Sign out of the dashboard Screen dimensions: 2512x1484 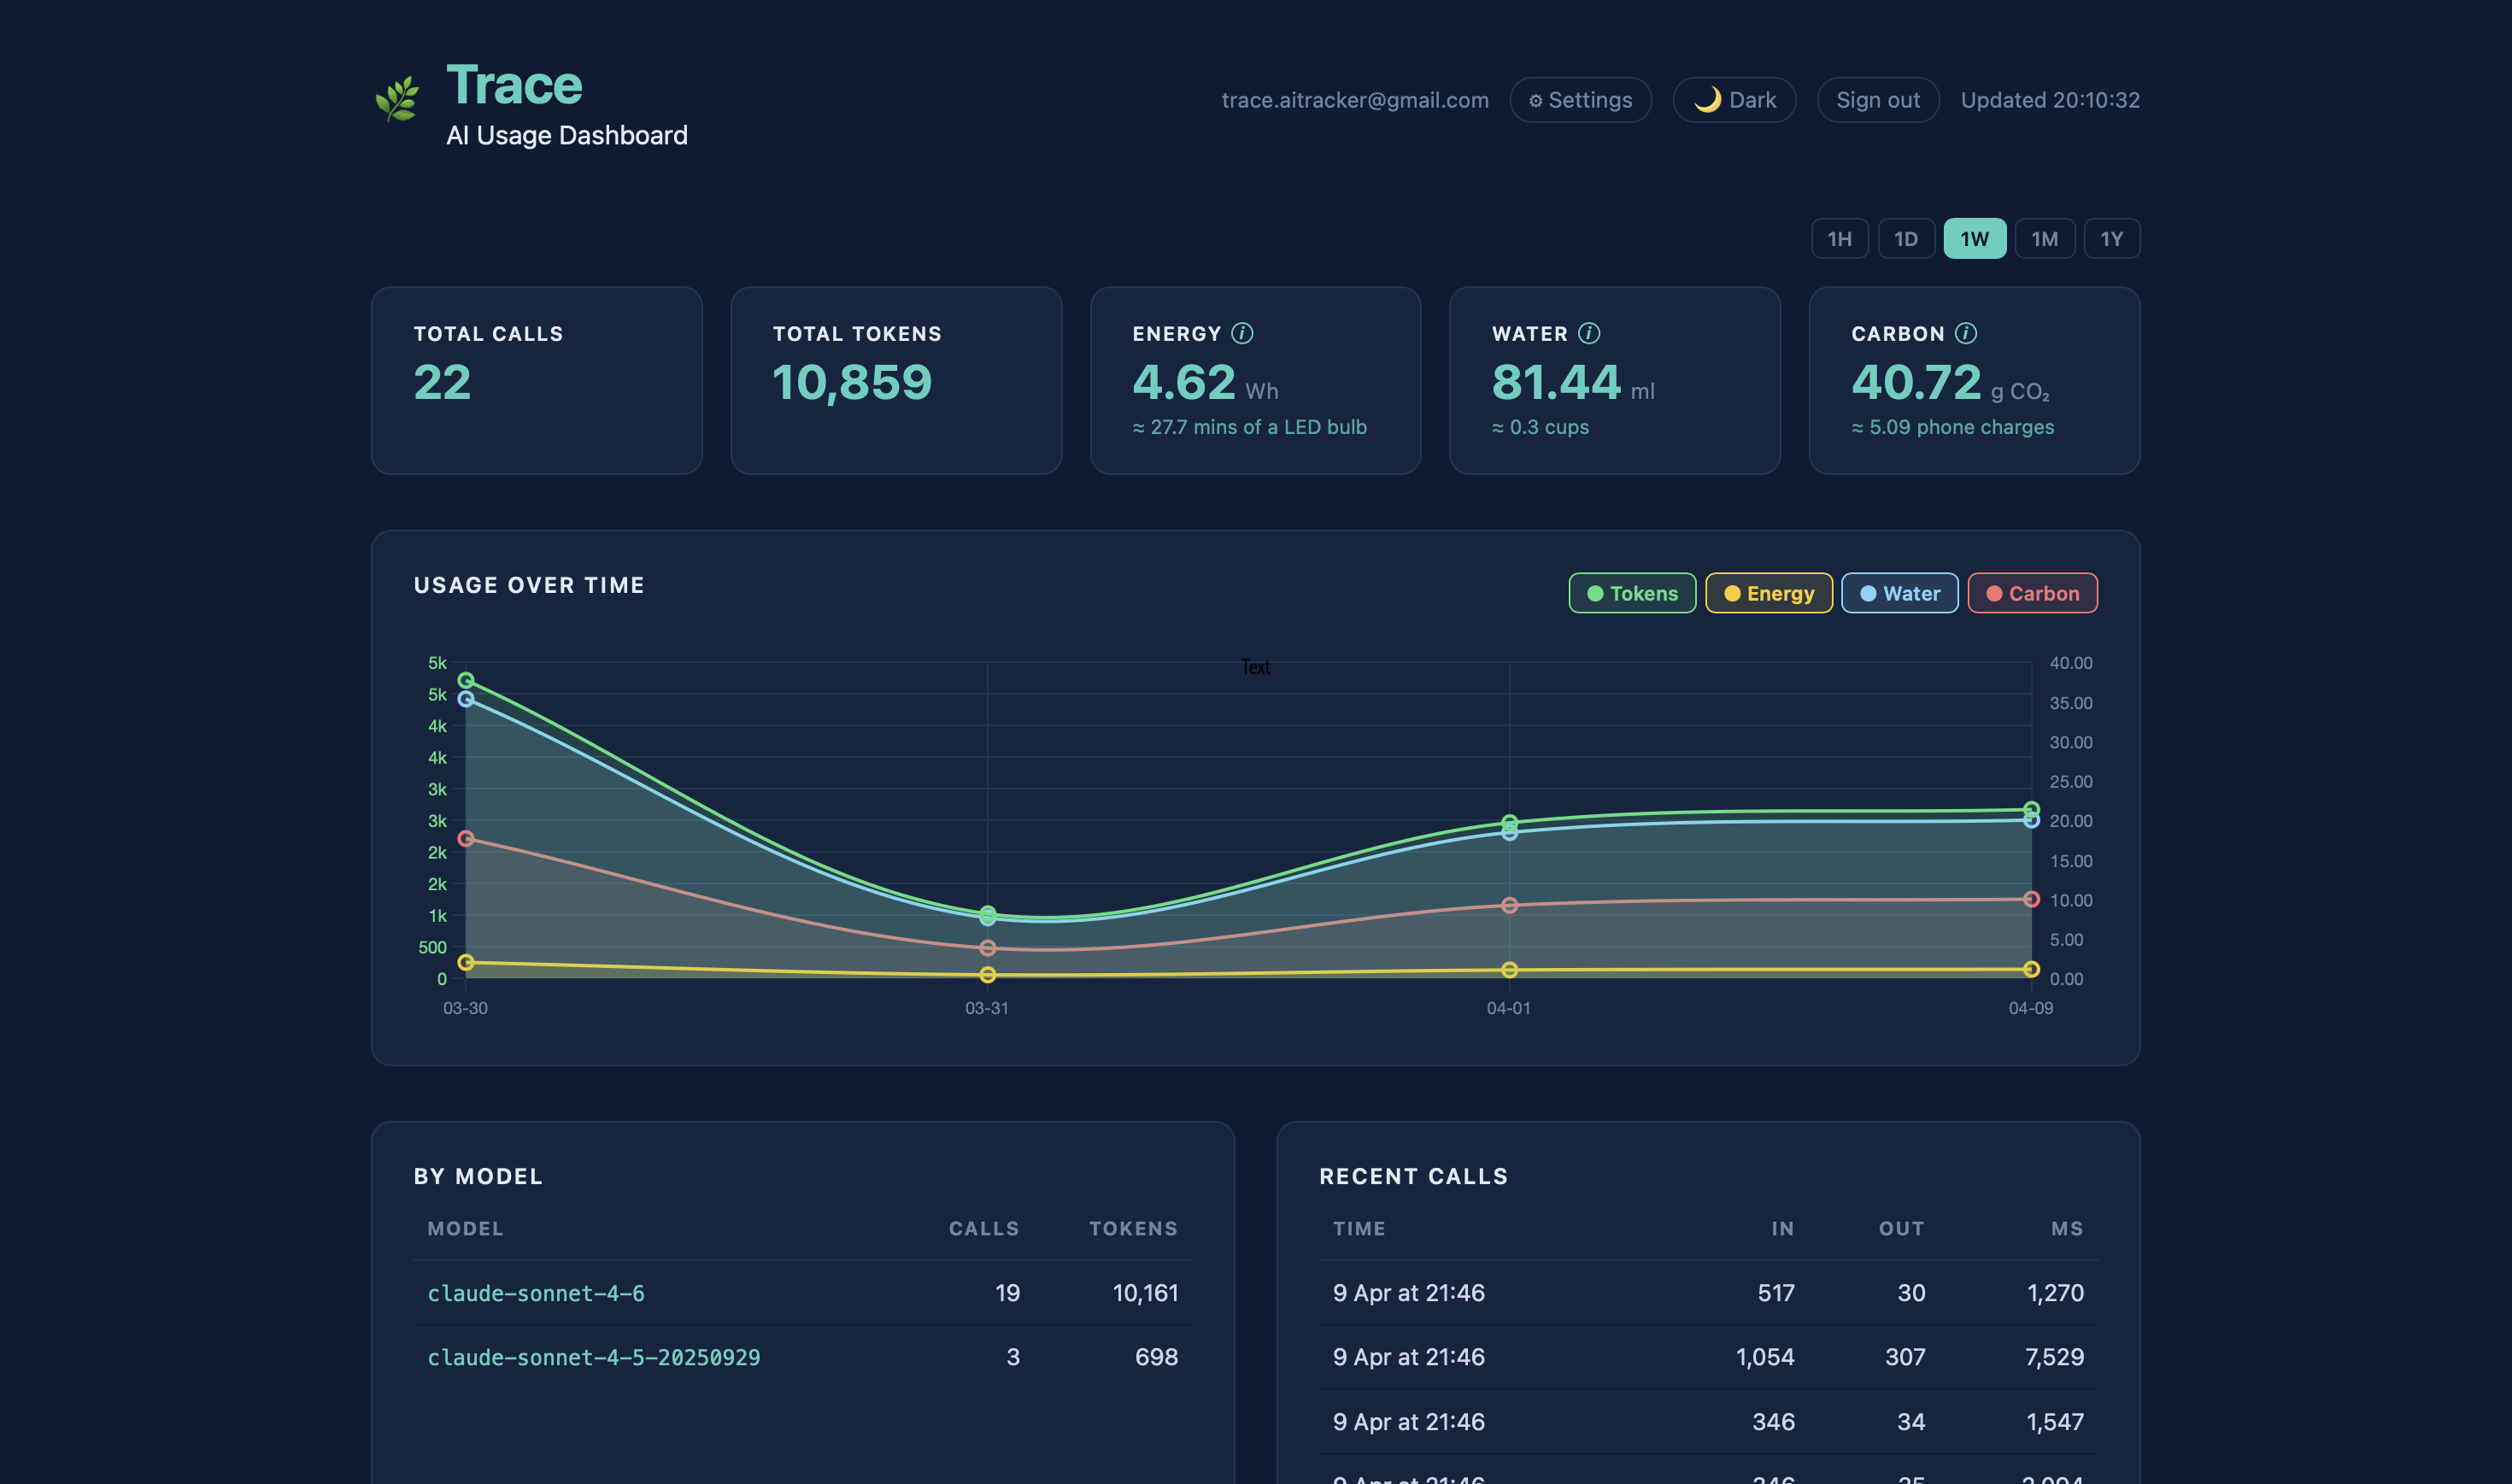pos(1878,100)
